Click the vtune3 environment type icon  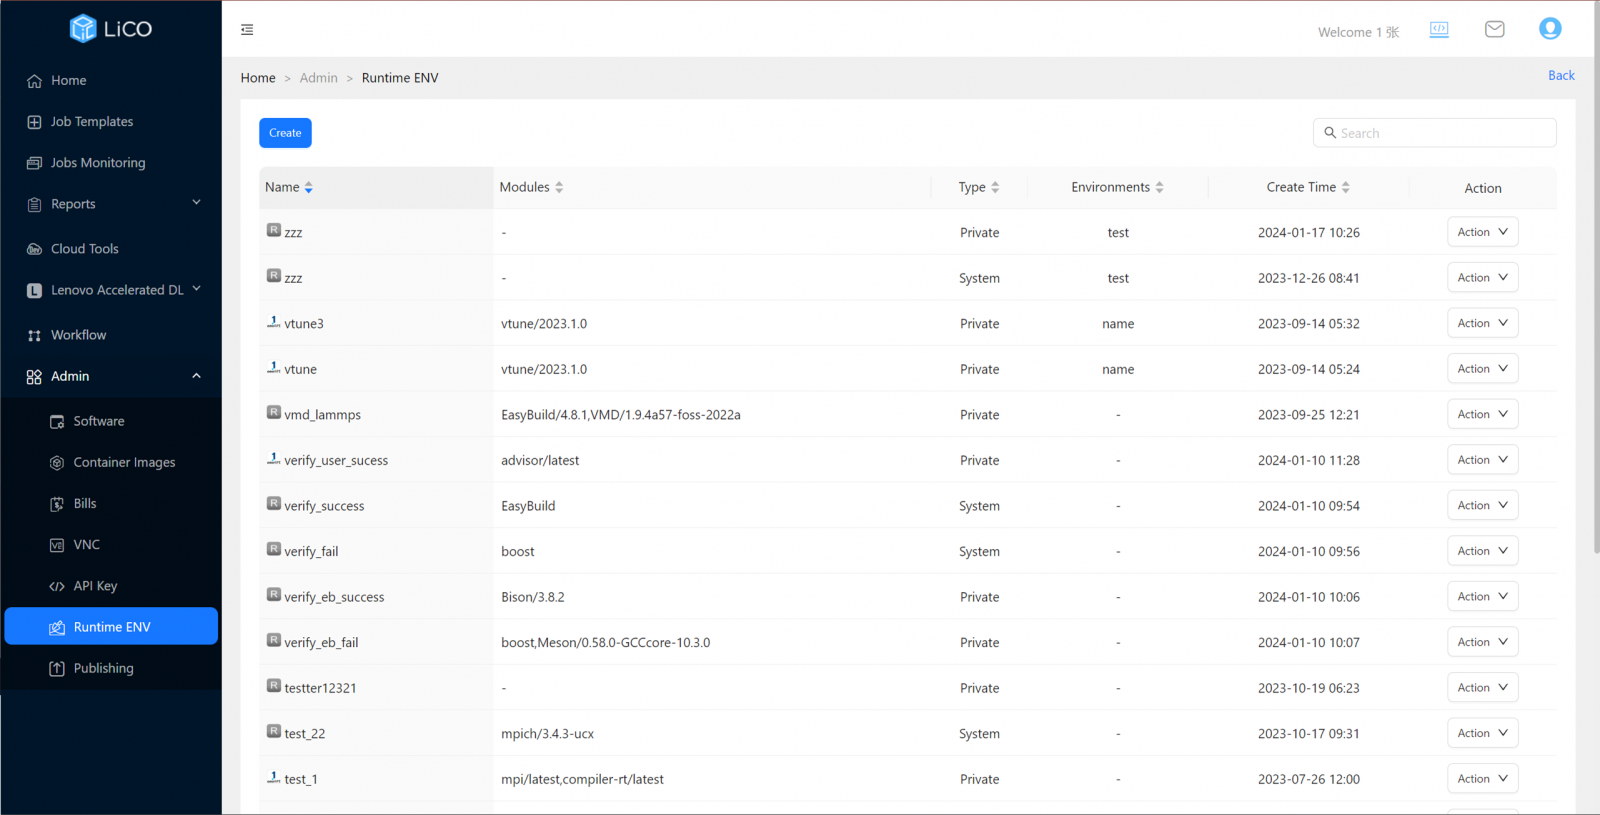[273, 322]
